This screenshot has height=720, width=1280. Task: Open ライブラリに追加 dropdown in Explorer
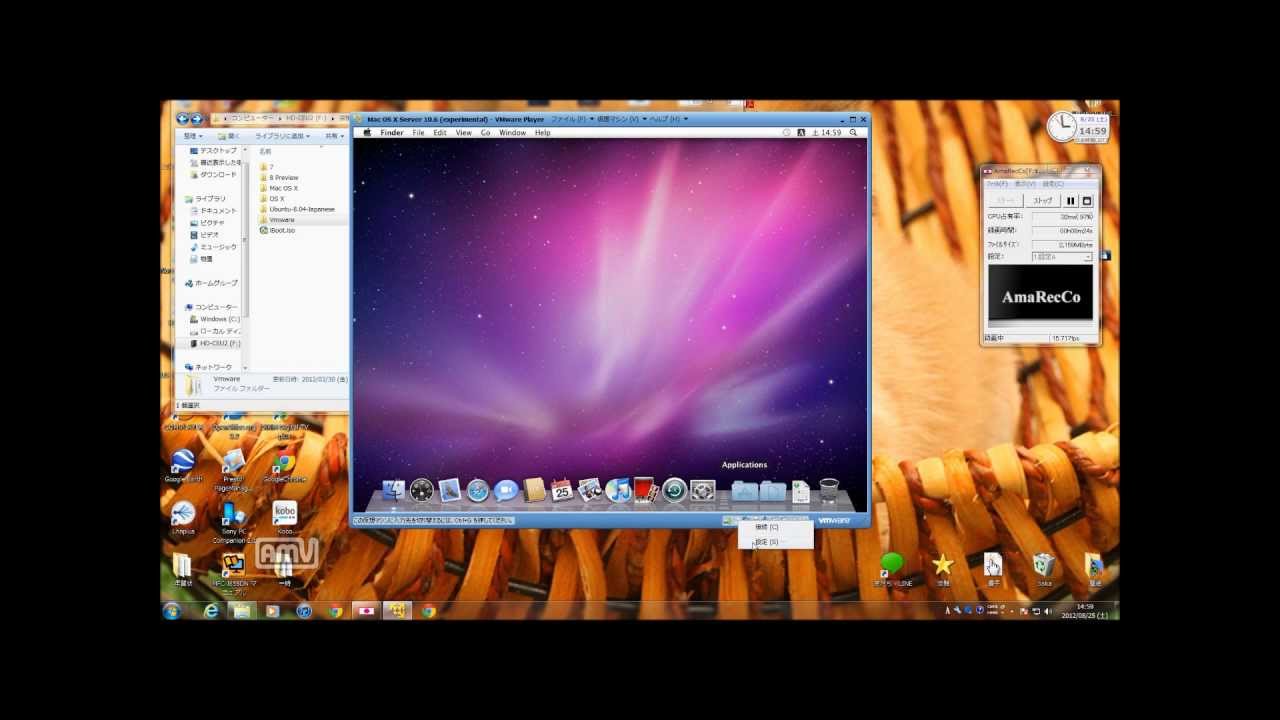tap(282, 136)
